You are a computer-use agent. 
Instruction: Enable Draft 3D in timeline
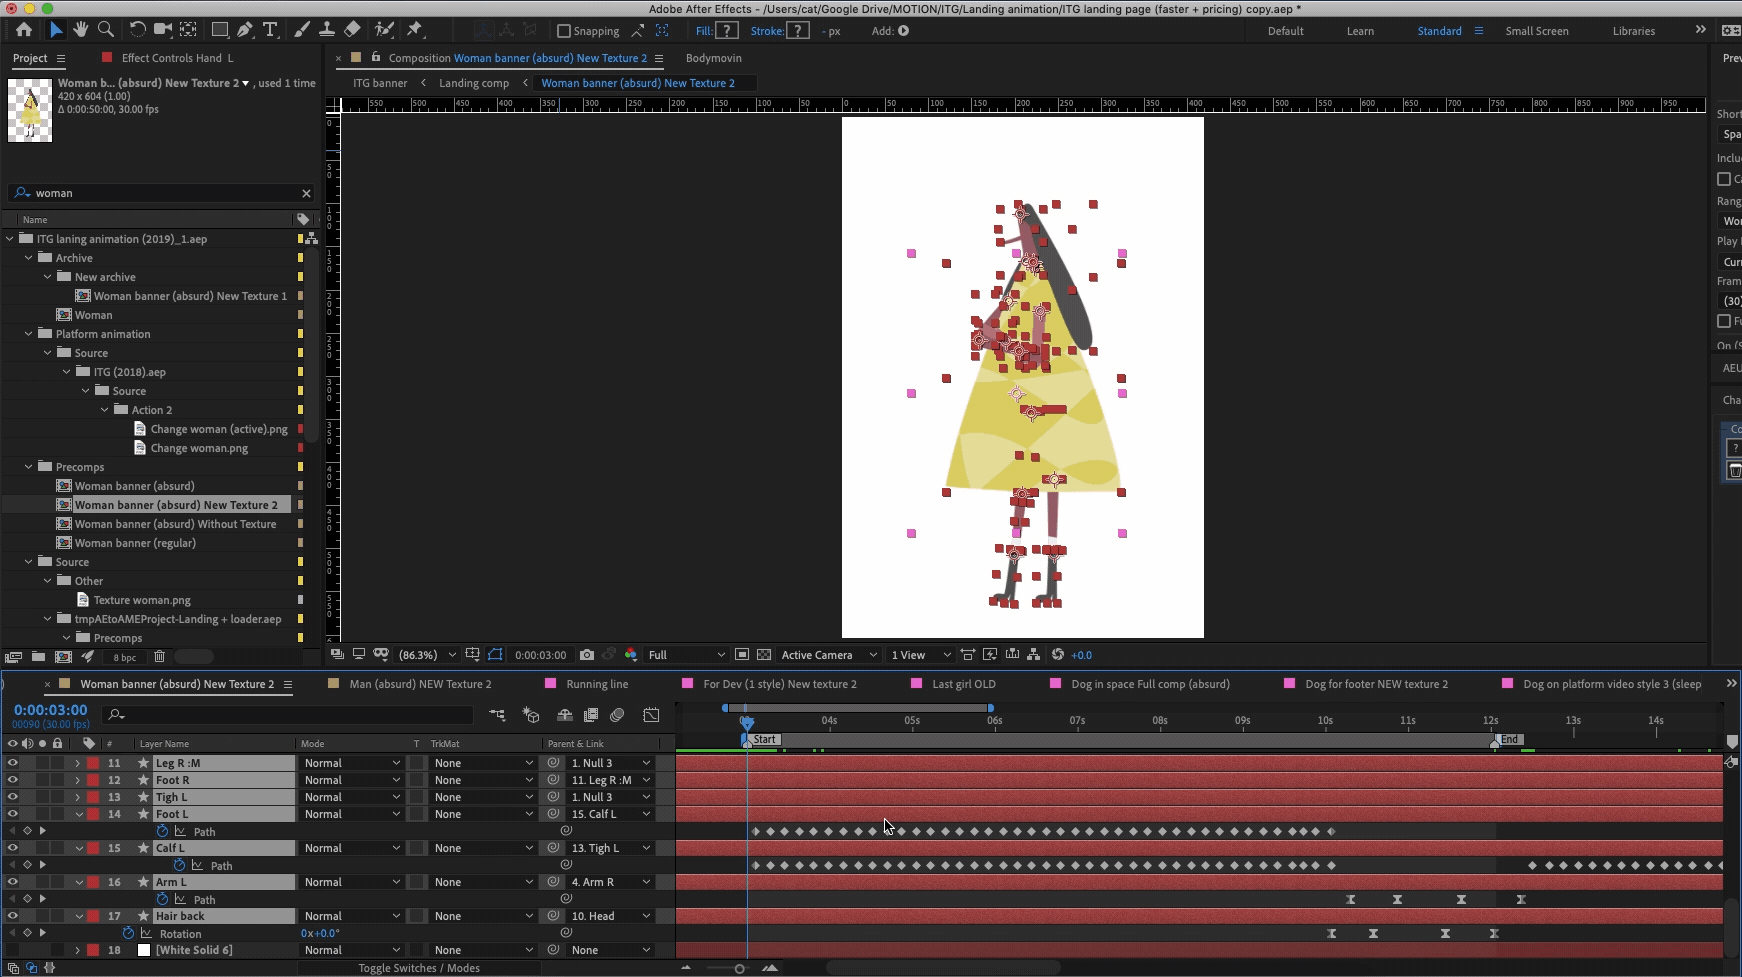(x=531, y=715)
